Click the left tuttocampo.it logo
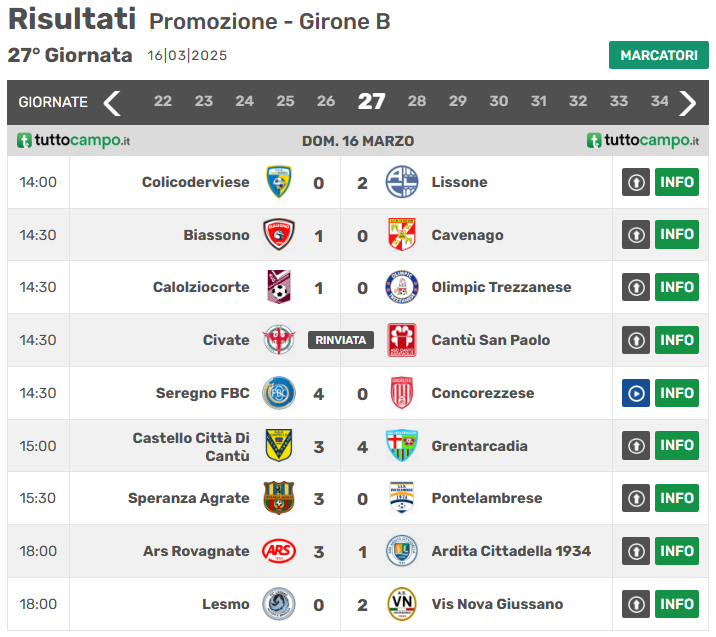716x637 pixels. [74, 141]
